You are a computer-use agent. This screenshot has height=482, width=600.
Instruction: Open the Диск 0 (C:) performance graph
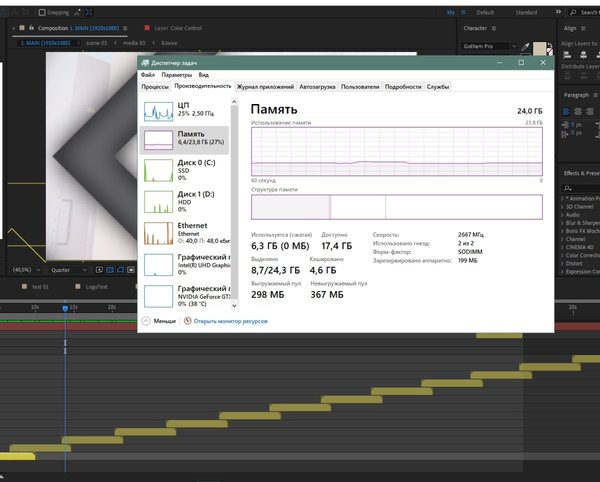coord(158,169)
